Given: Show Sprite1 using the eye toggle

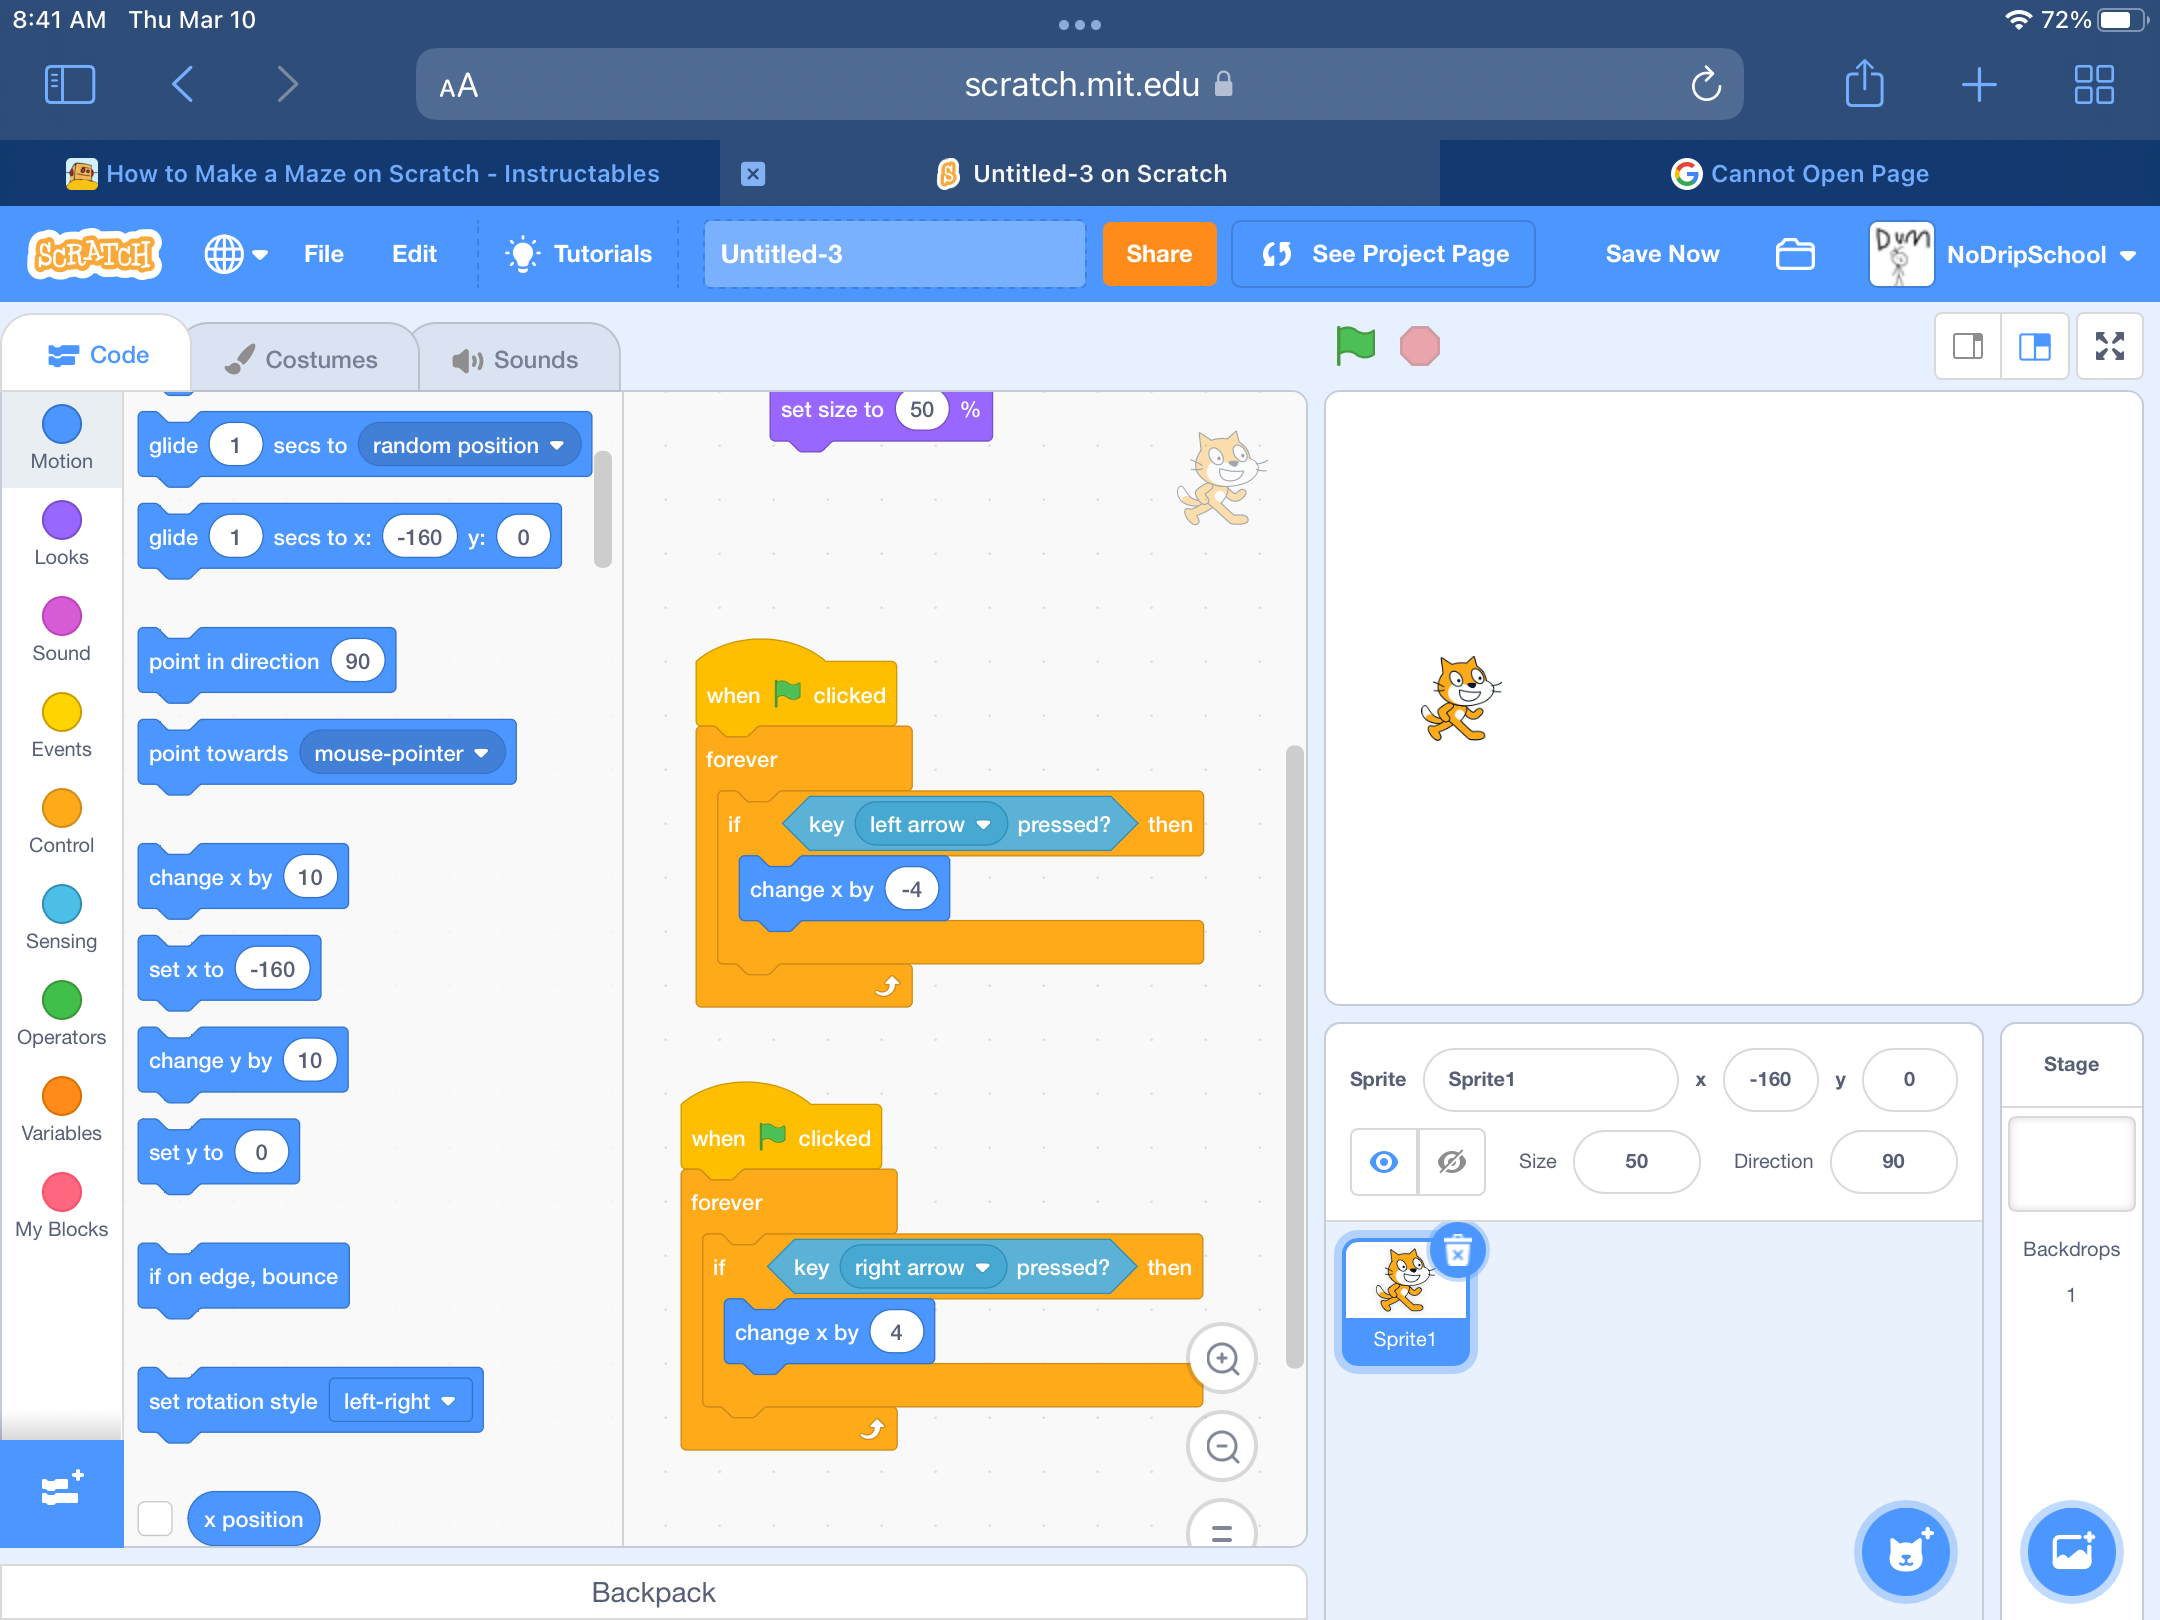Looking at the screenshot, I should coord(1383,1161).
